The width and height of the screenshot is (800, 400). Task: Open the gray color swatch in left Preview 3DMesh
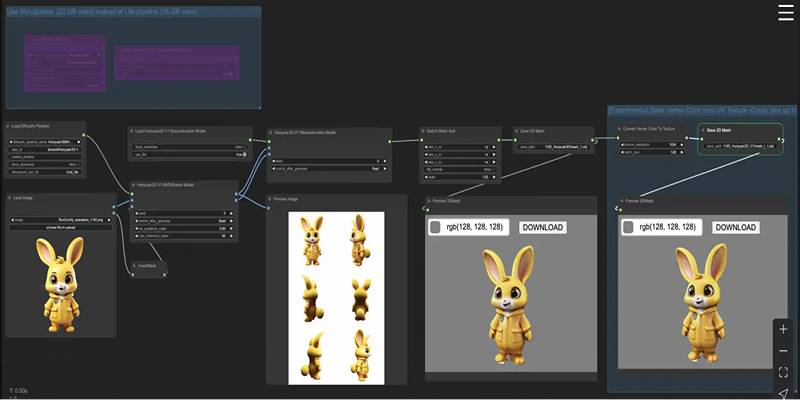pos(435,228)
